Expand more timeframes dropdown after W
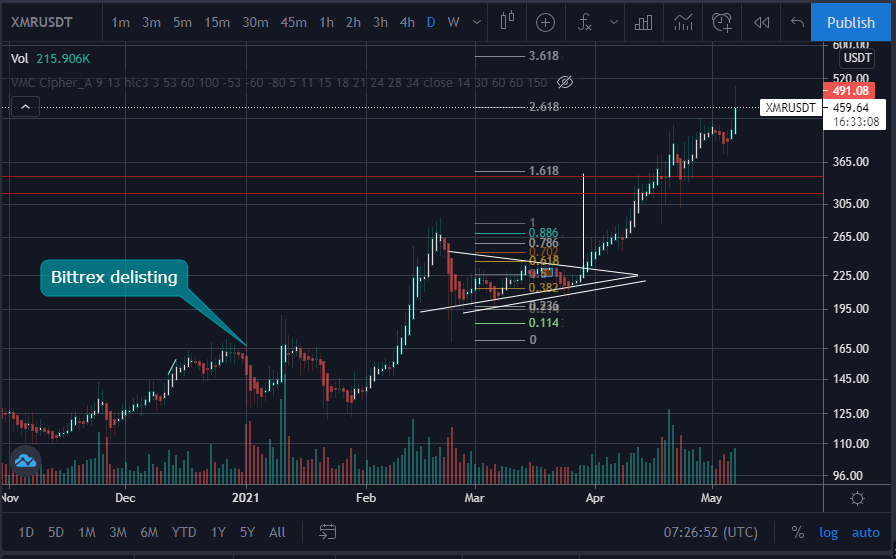Viewport: 896px width, 559px height. point(477,22)
